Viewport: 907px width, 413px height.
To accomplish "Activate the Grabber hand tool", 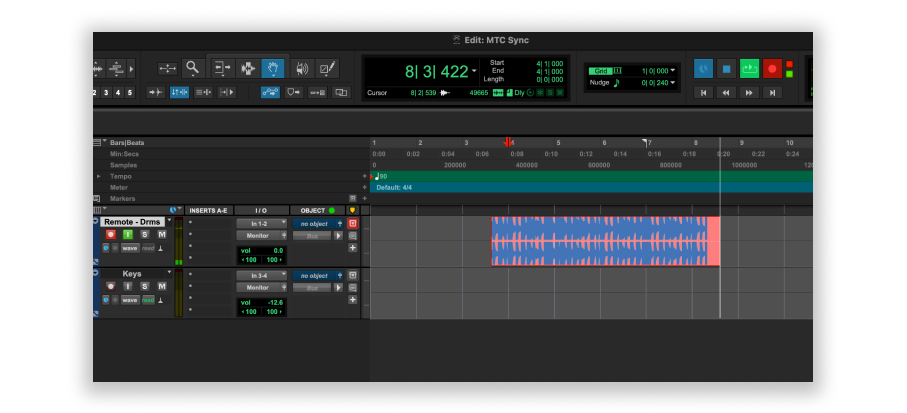I will [x=272, y=68].
